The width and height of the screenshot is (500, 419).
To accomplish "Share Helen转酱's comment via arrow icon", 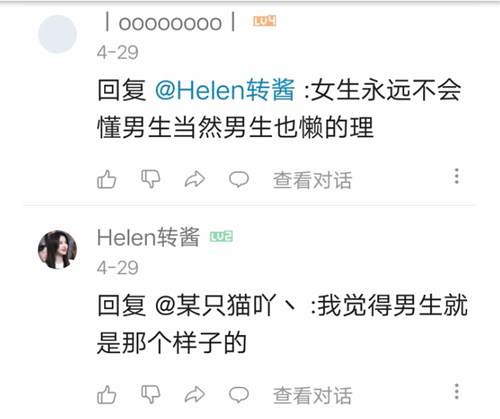I will click(195, 394).
